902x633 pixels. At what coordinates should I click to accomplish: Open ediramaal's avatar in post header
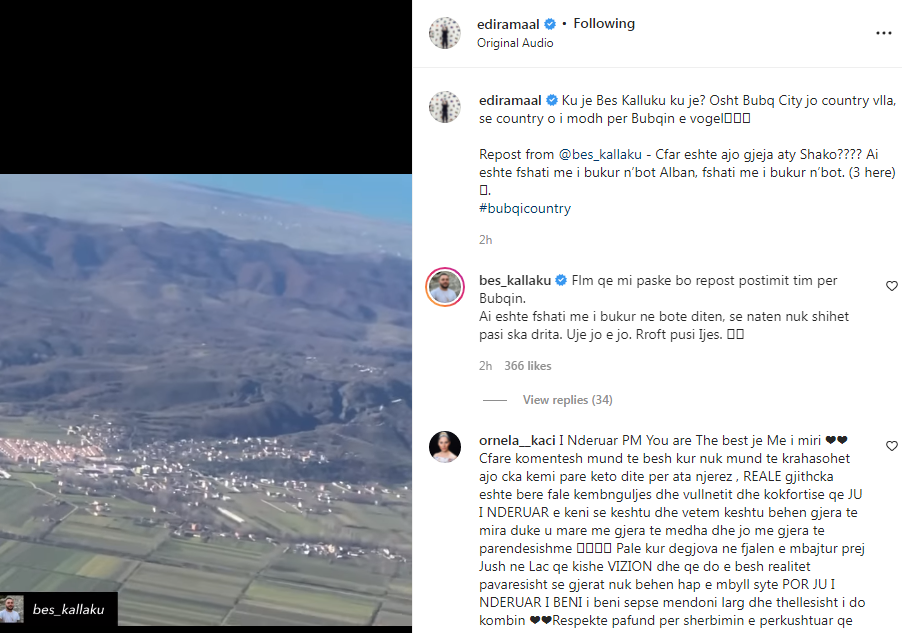click(444, 33)
